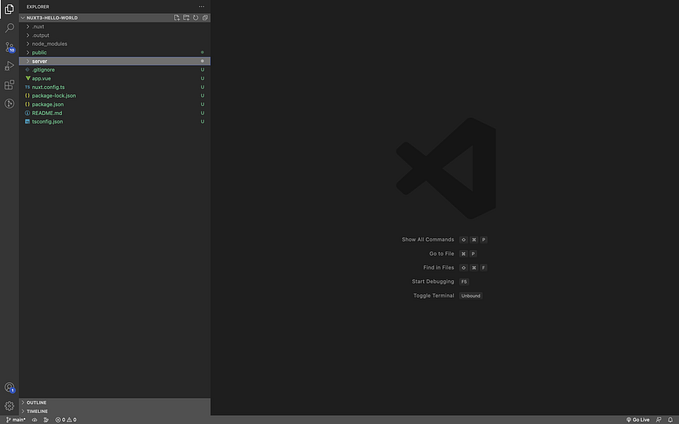Open the Accounts menu icon
The height and width of the screenshot is (424, 679).
click(9, 387)
